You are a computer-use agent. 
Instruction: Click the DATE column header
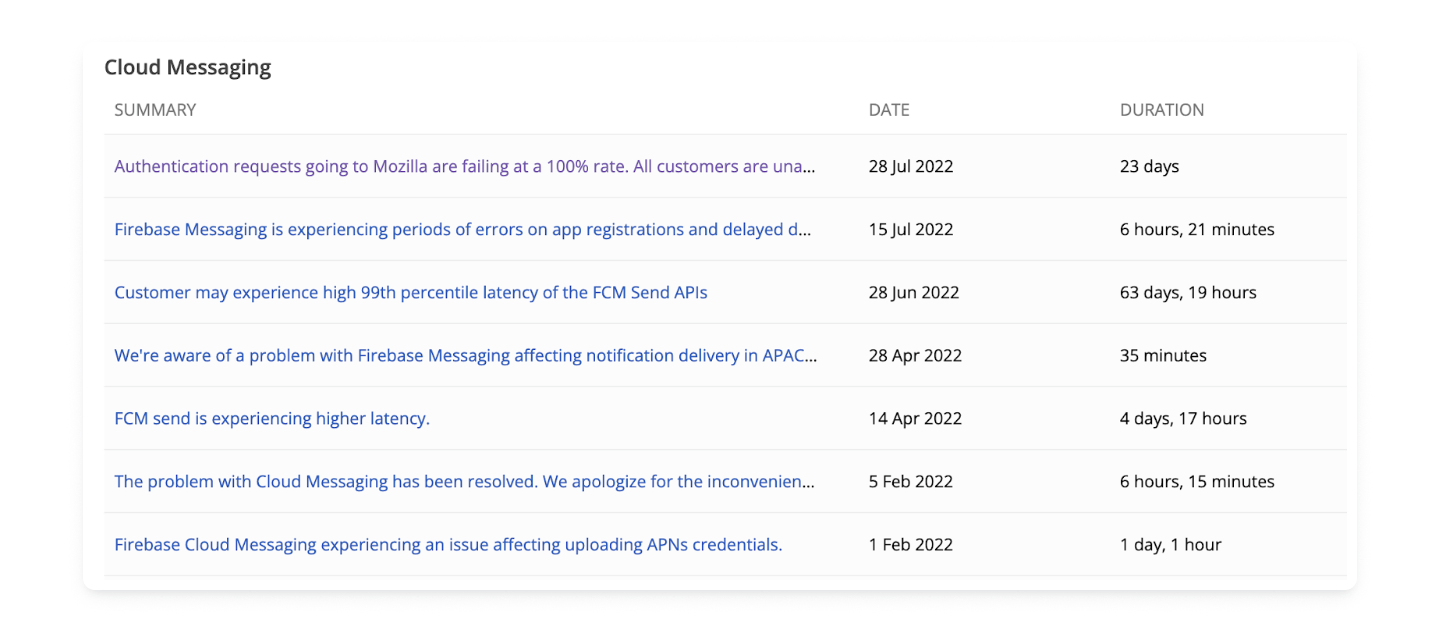pos(889,110)
